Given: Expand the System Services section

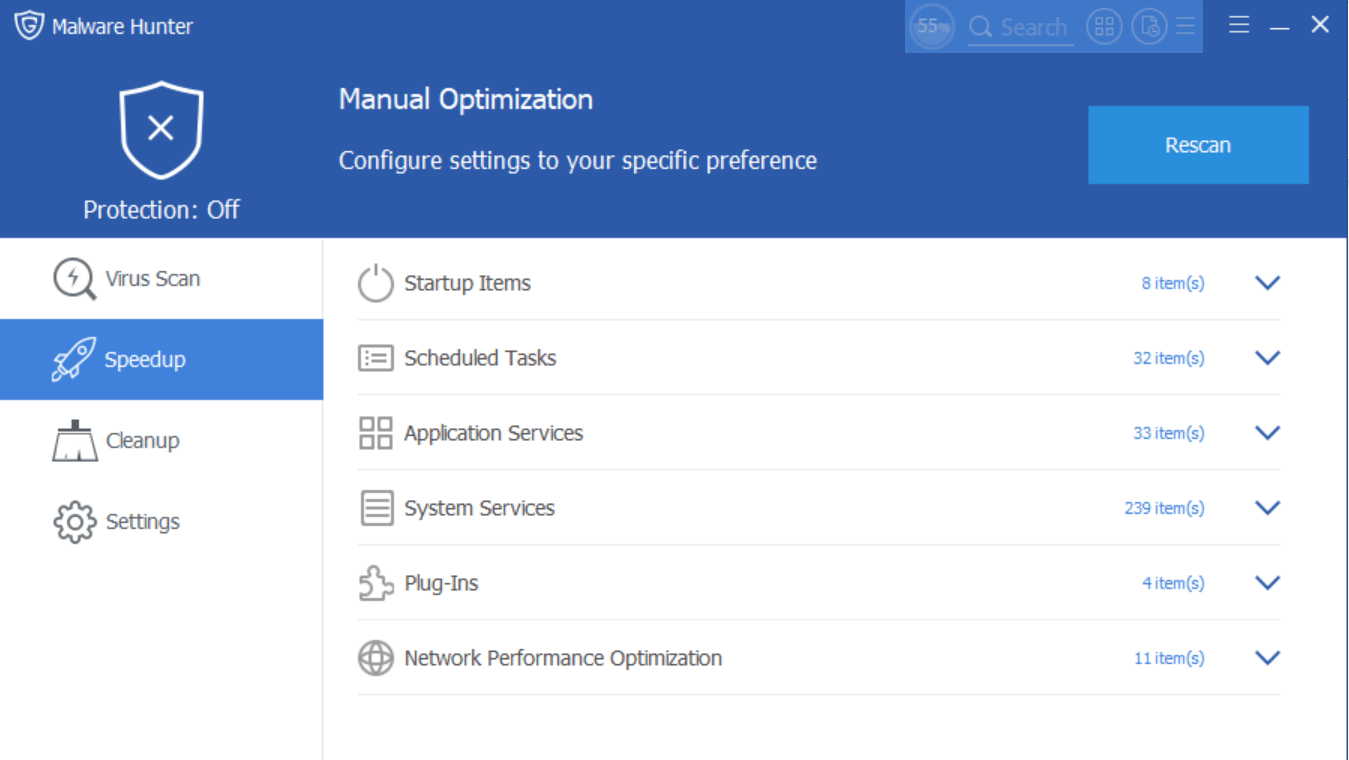Looking at the screenshot, I should 1267,508.
